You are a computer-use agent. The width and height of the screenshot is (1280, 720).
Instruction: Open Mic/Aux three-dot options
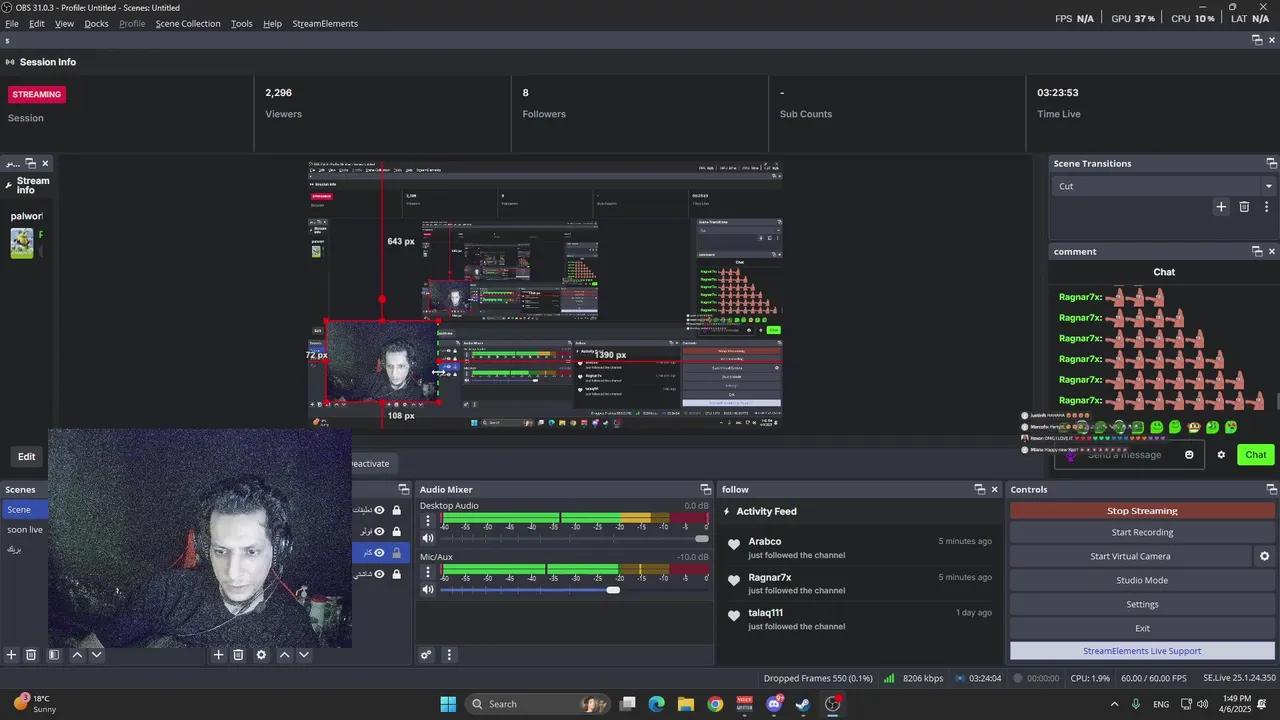coord(428,572)
